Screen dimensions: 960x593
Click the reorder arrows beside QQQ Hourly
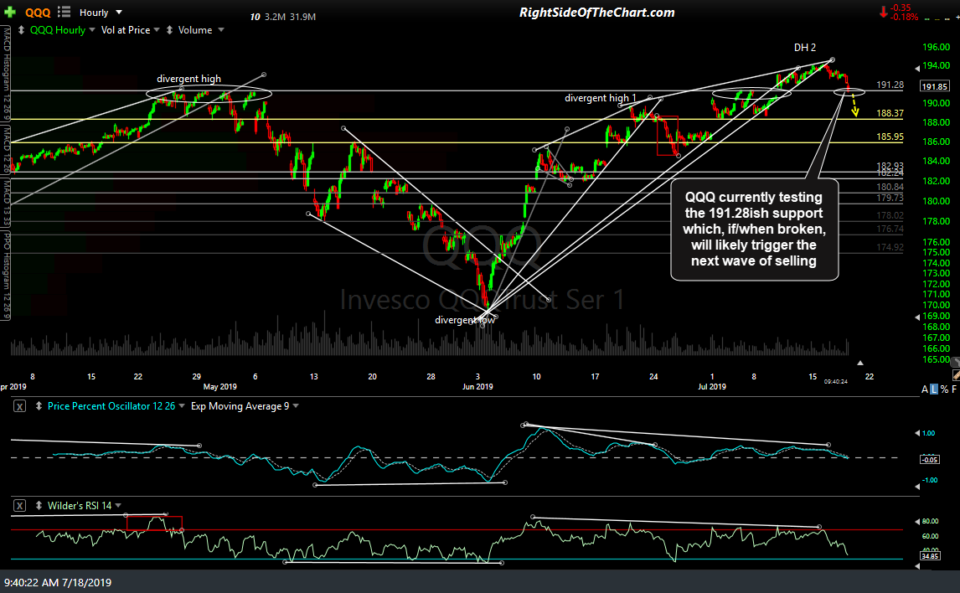[x=22, y=29]
